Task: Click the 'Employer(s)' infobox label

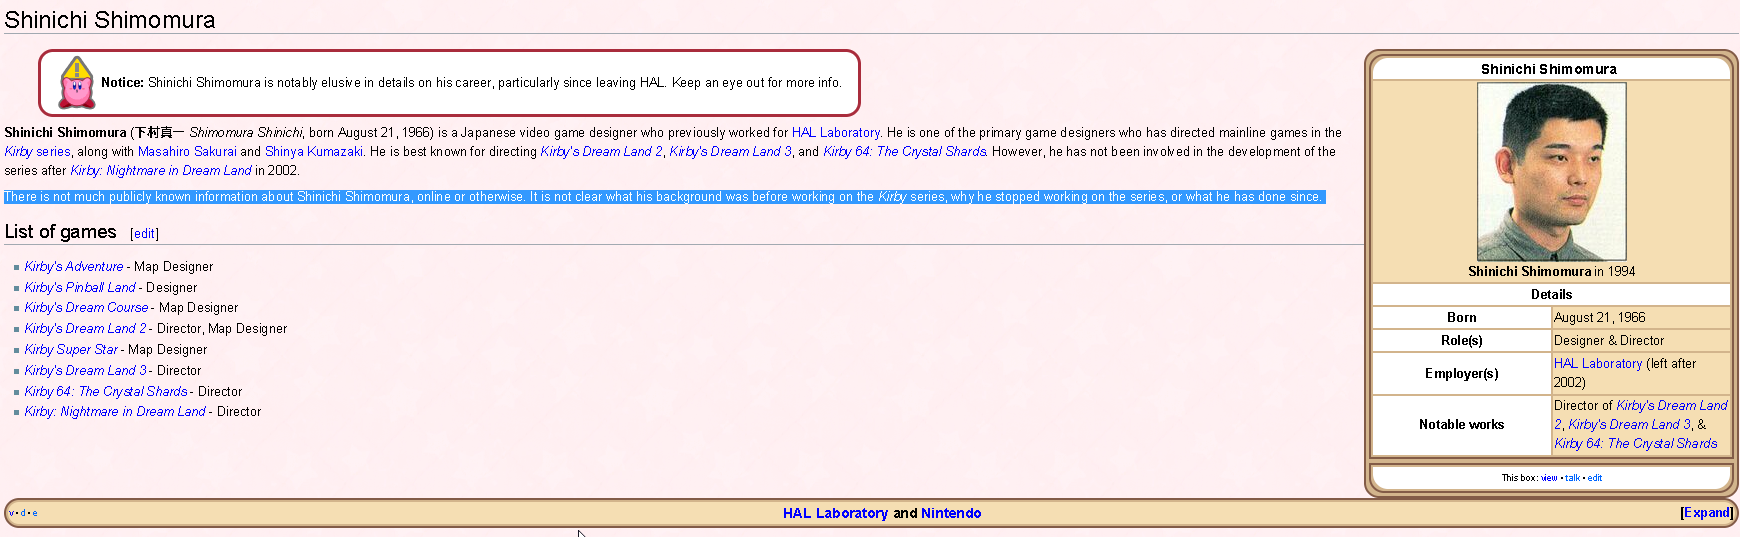Action: 1462,373
